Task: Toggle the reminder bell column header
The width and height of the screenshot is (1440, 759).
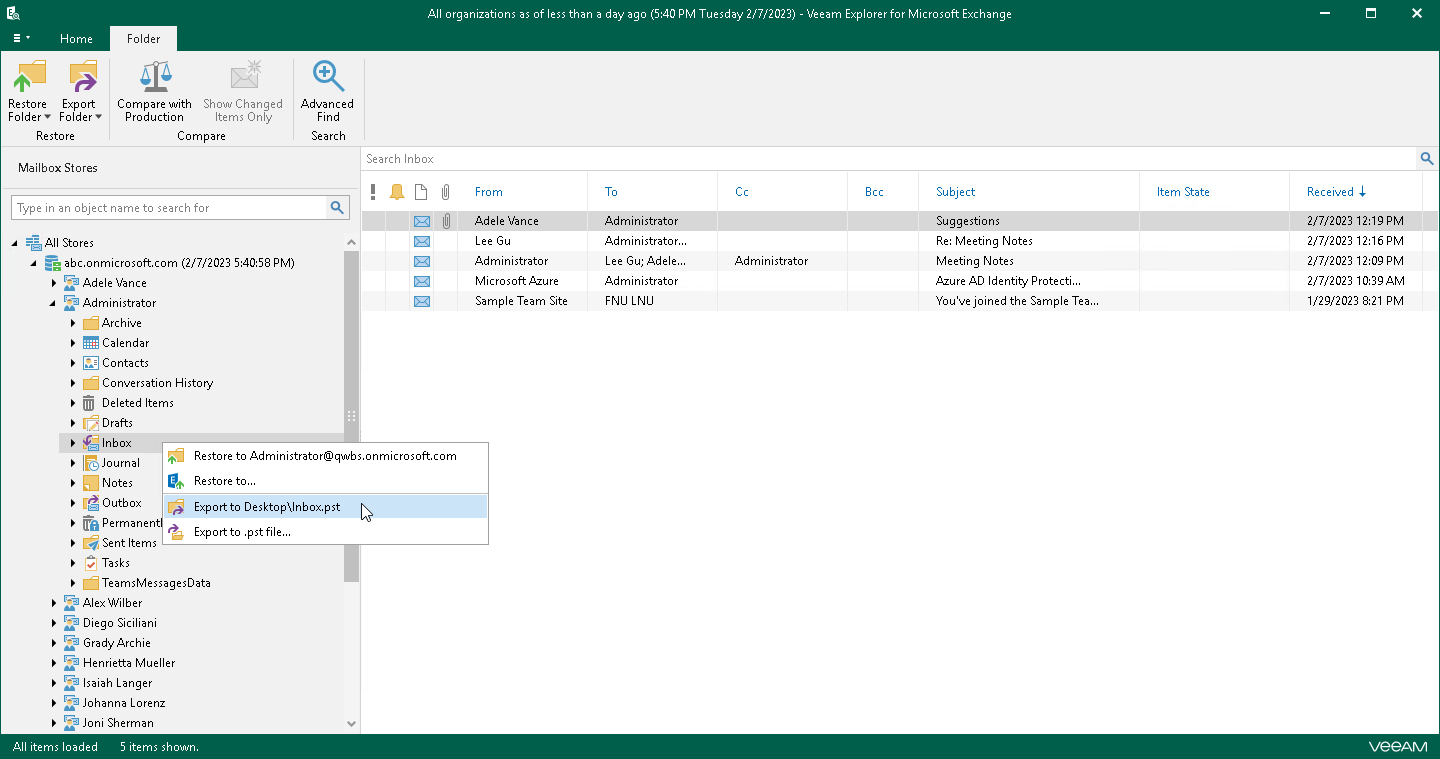Action: [397, 191]
